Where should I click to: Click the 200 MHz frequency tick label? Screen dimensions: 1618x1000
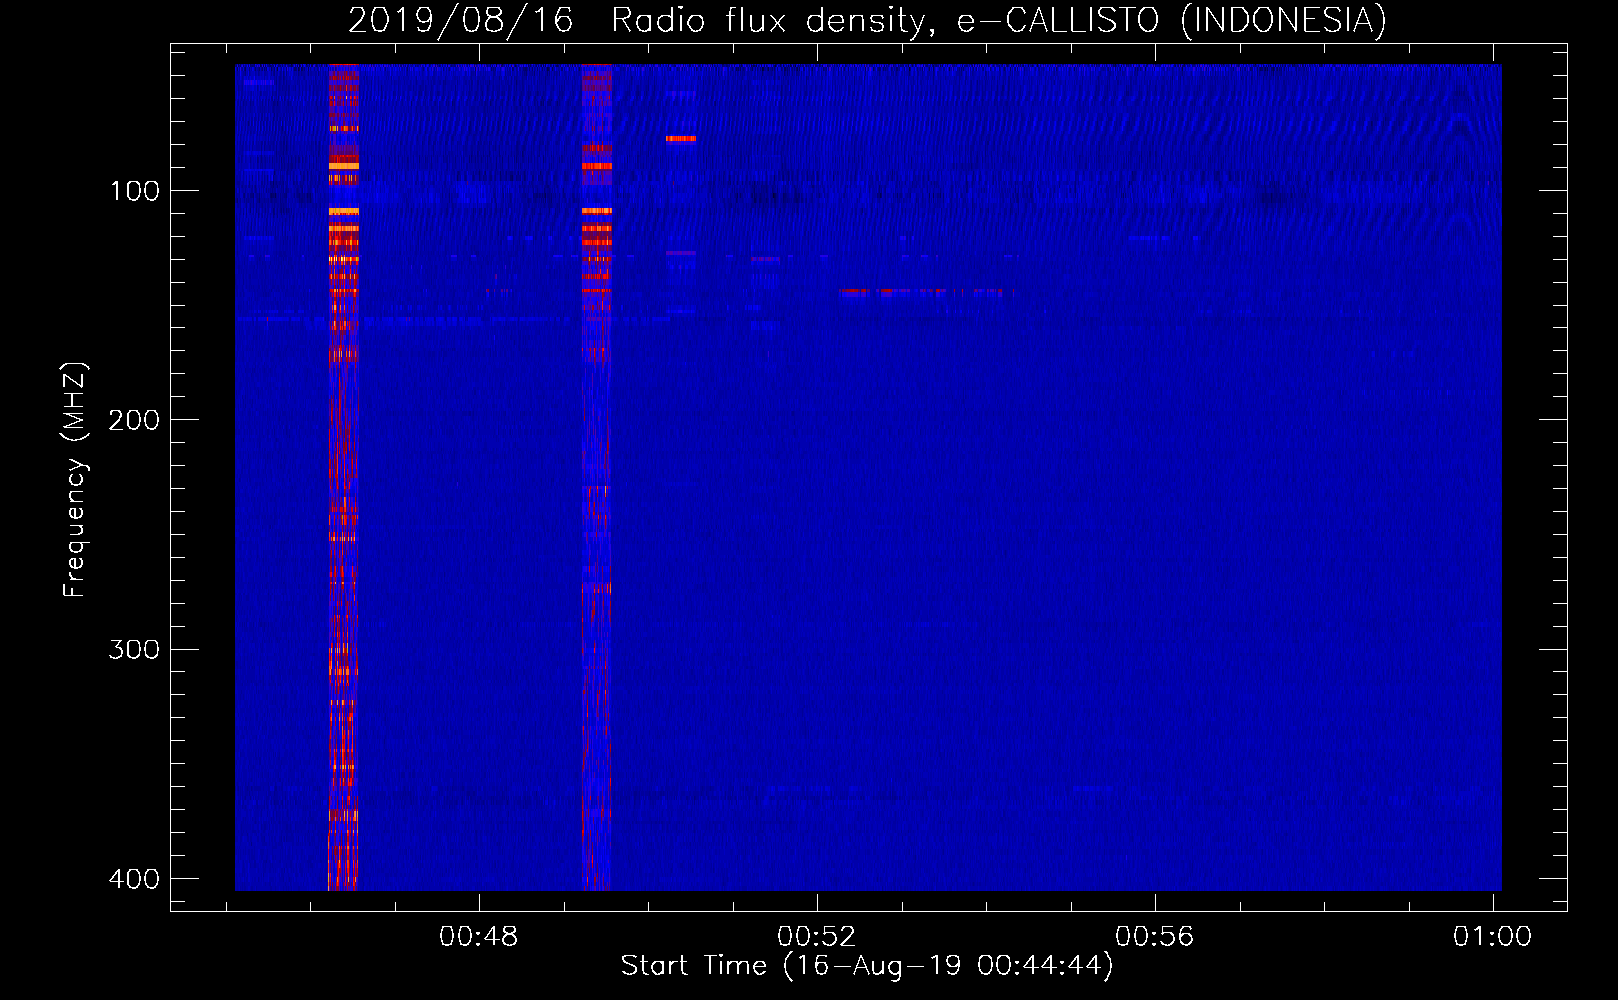[134, 420]
